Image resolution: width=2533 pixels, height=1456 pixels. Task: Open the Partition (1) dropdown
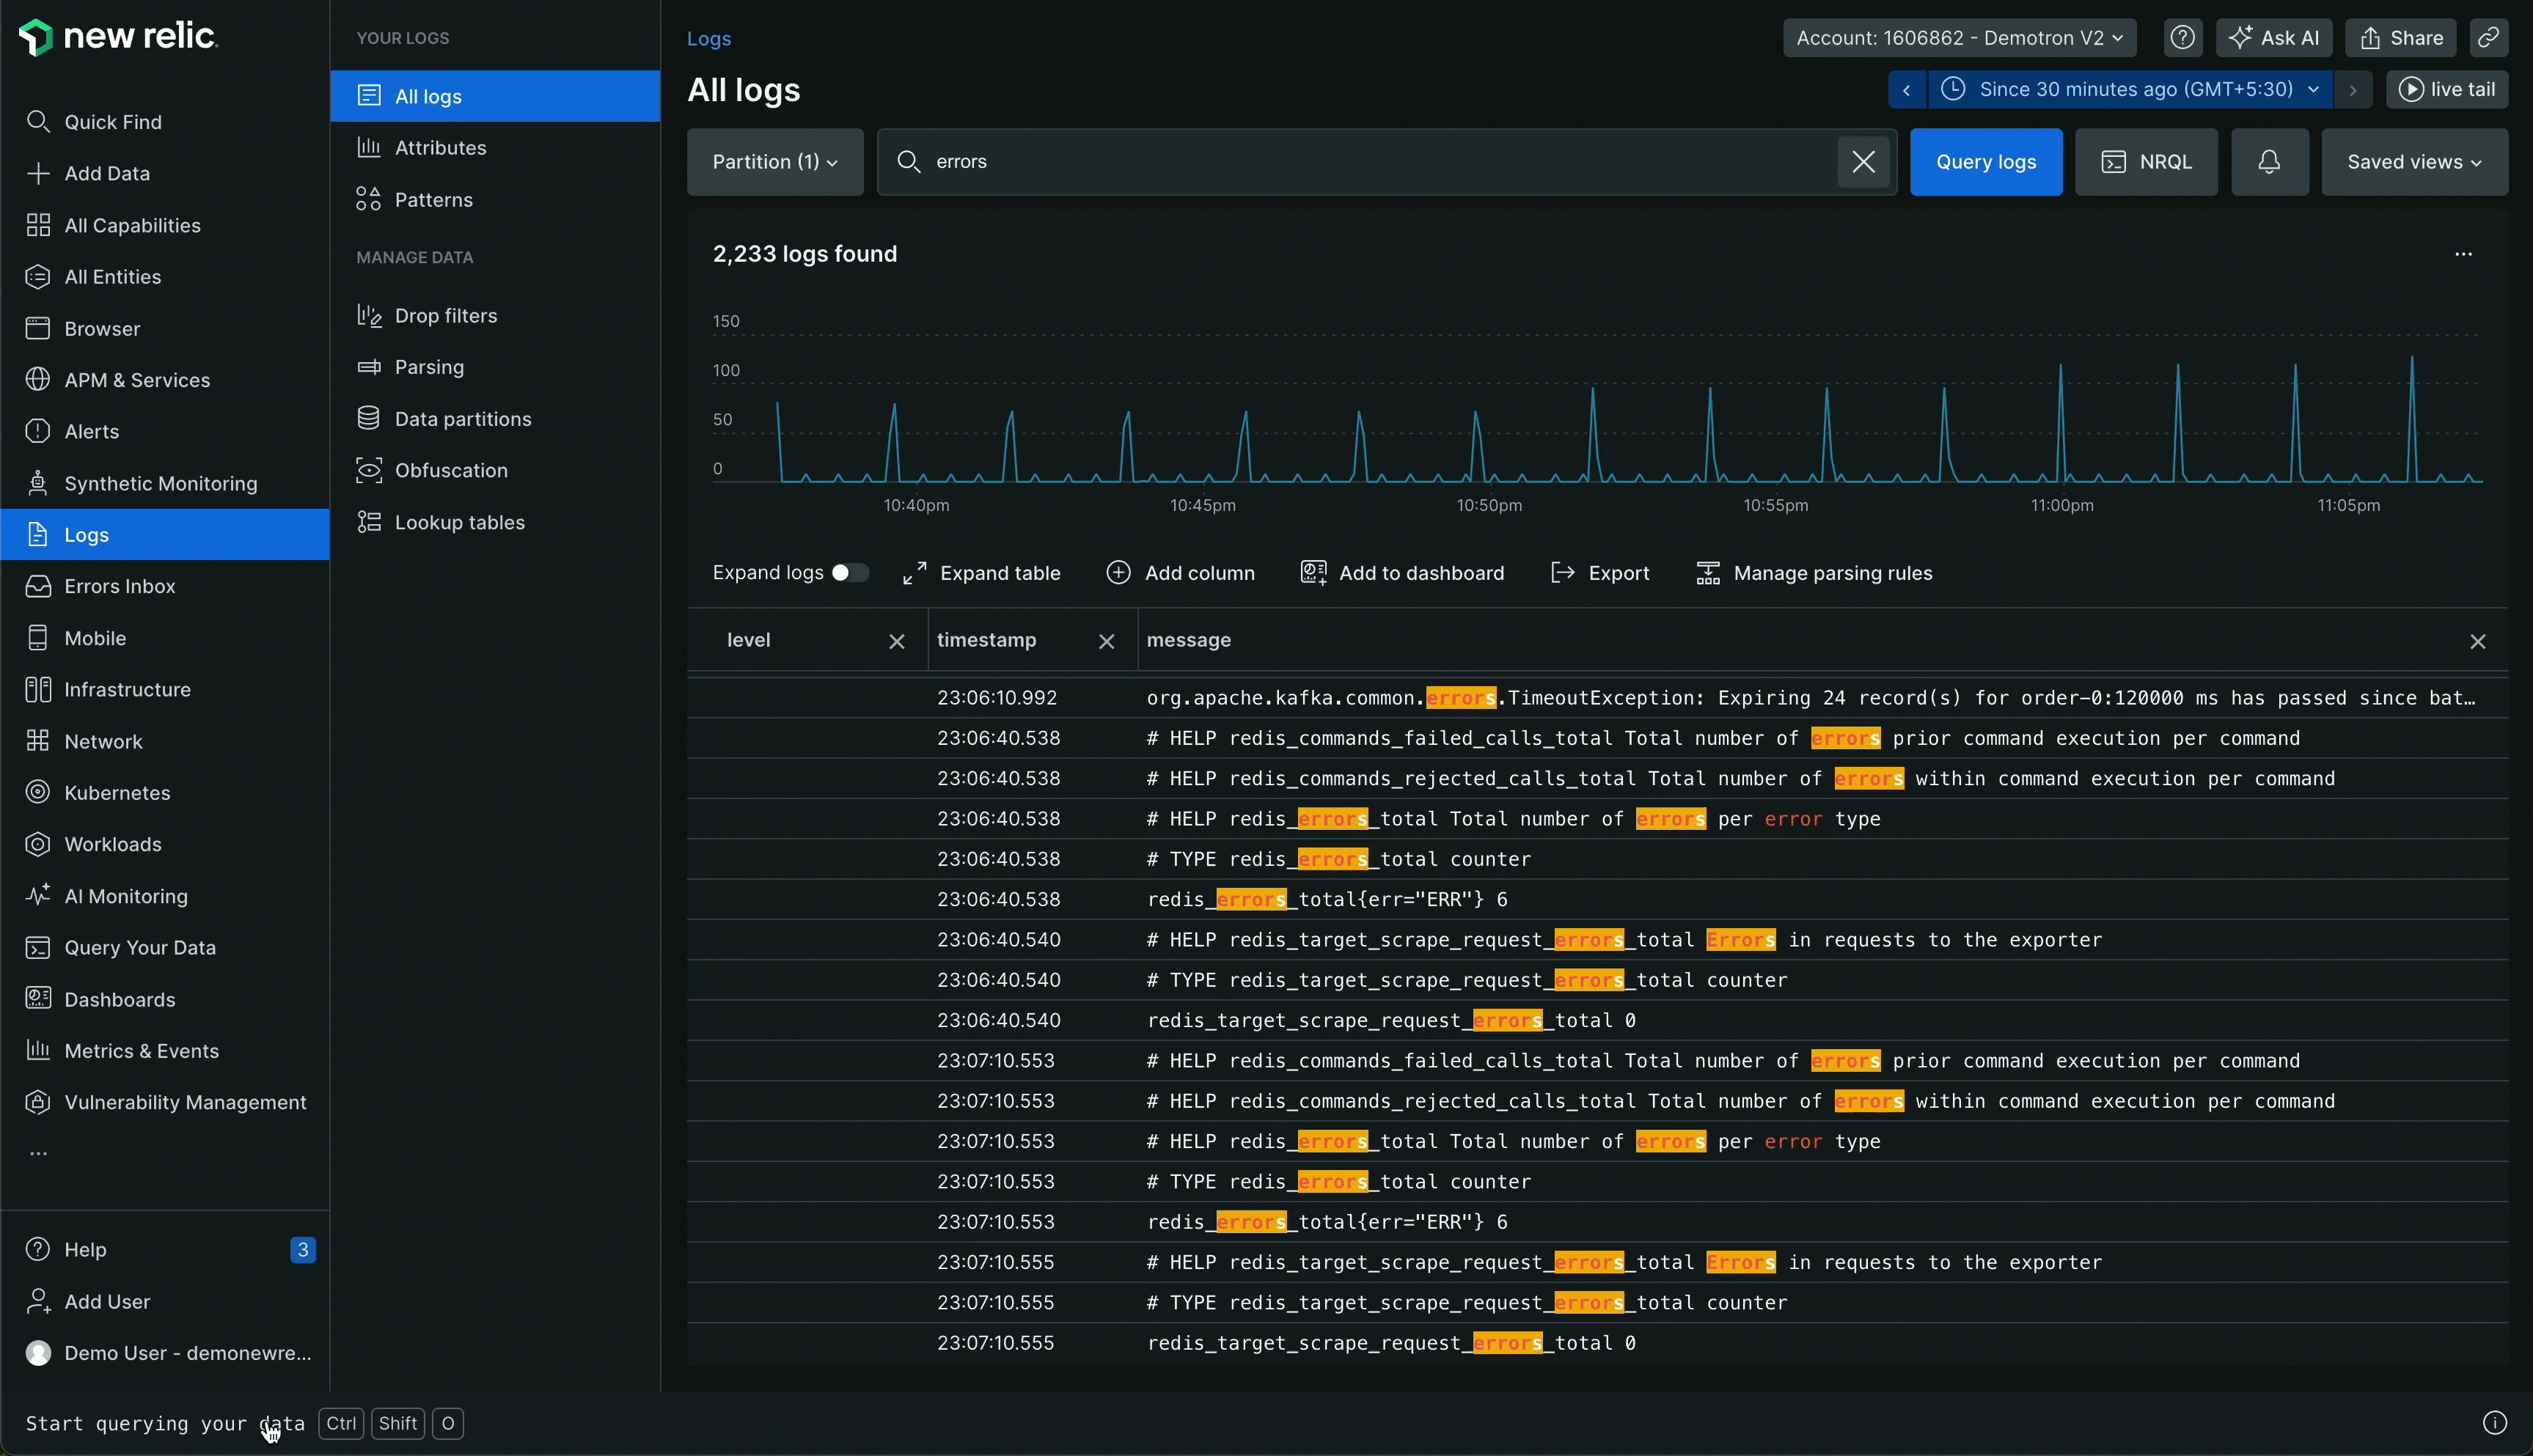[775, 162]
